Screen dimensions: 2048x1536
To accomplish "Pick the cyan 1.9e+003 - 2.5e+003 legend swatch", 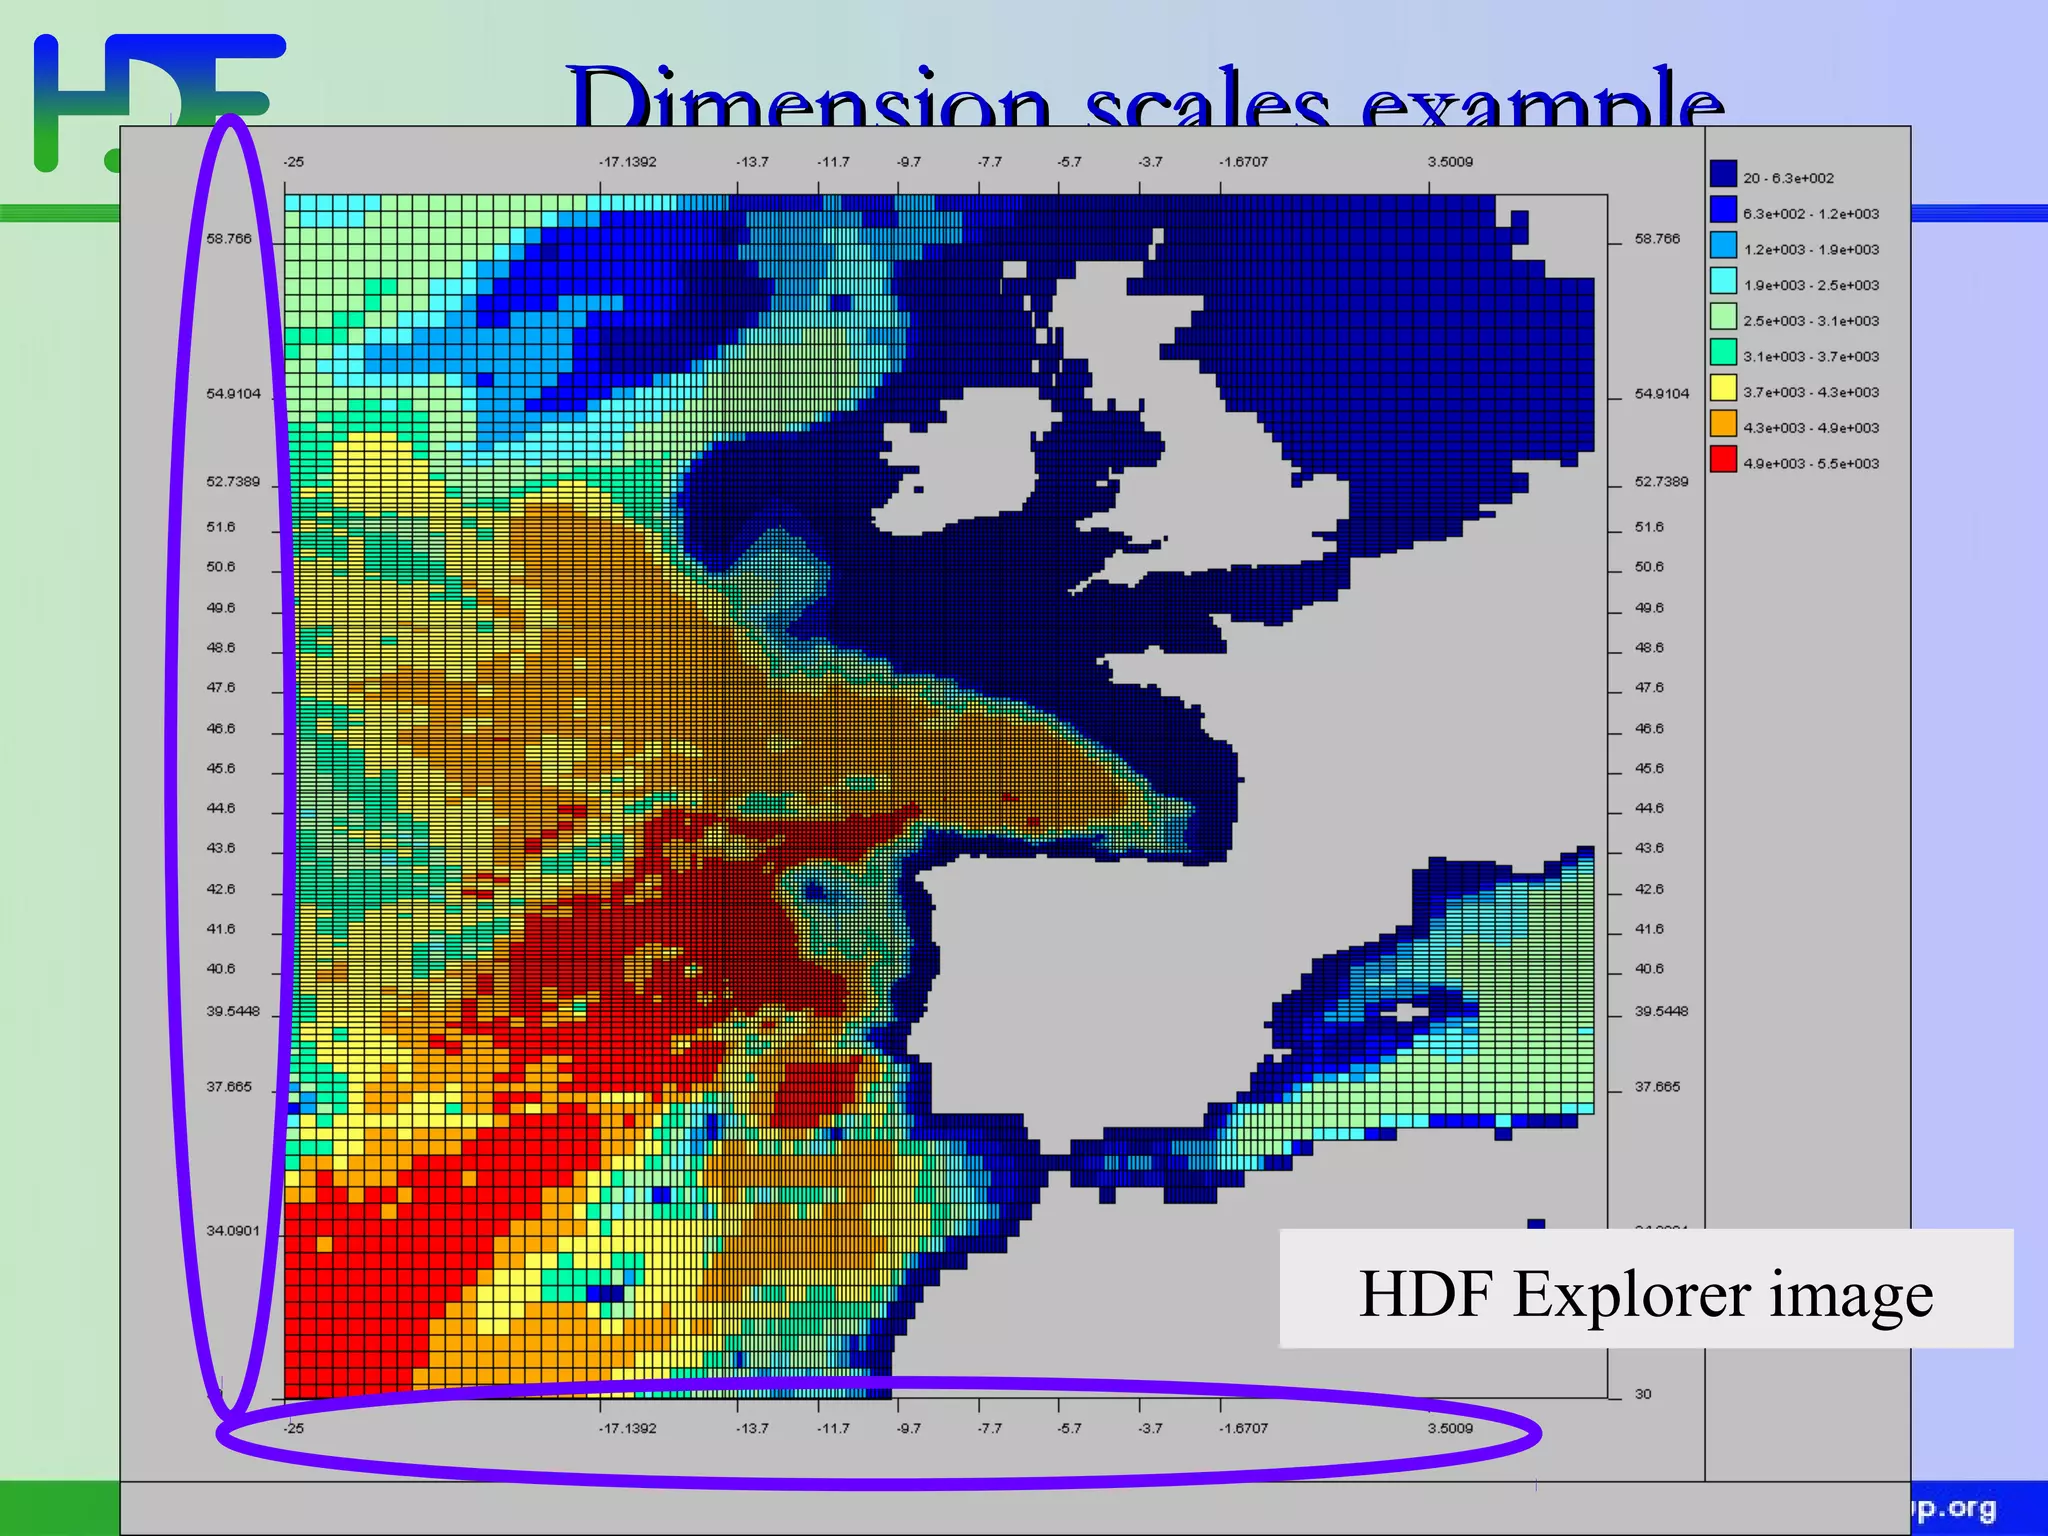I will click(1723, 281).
